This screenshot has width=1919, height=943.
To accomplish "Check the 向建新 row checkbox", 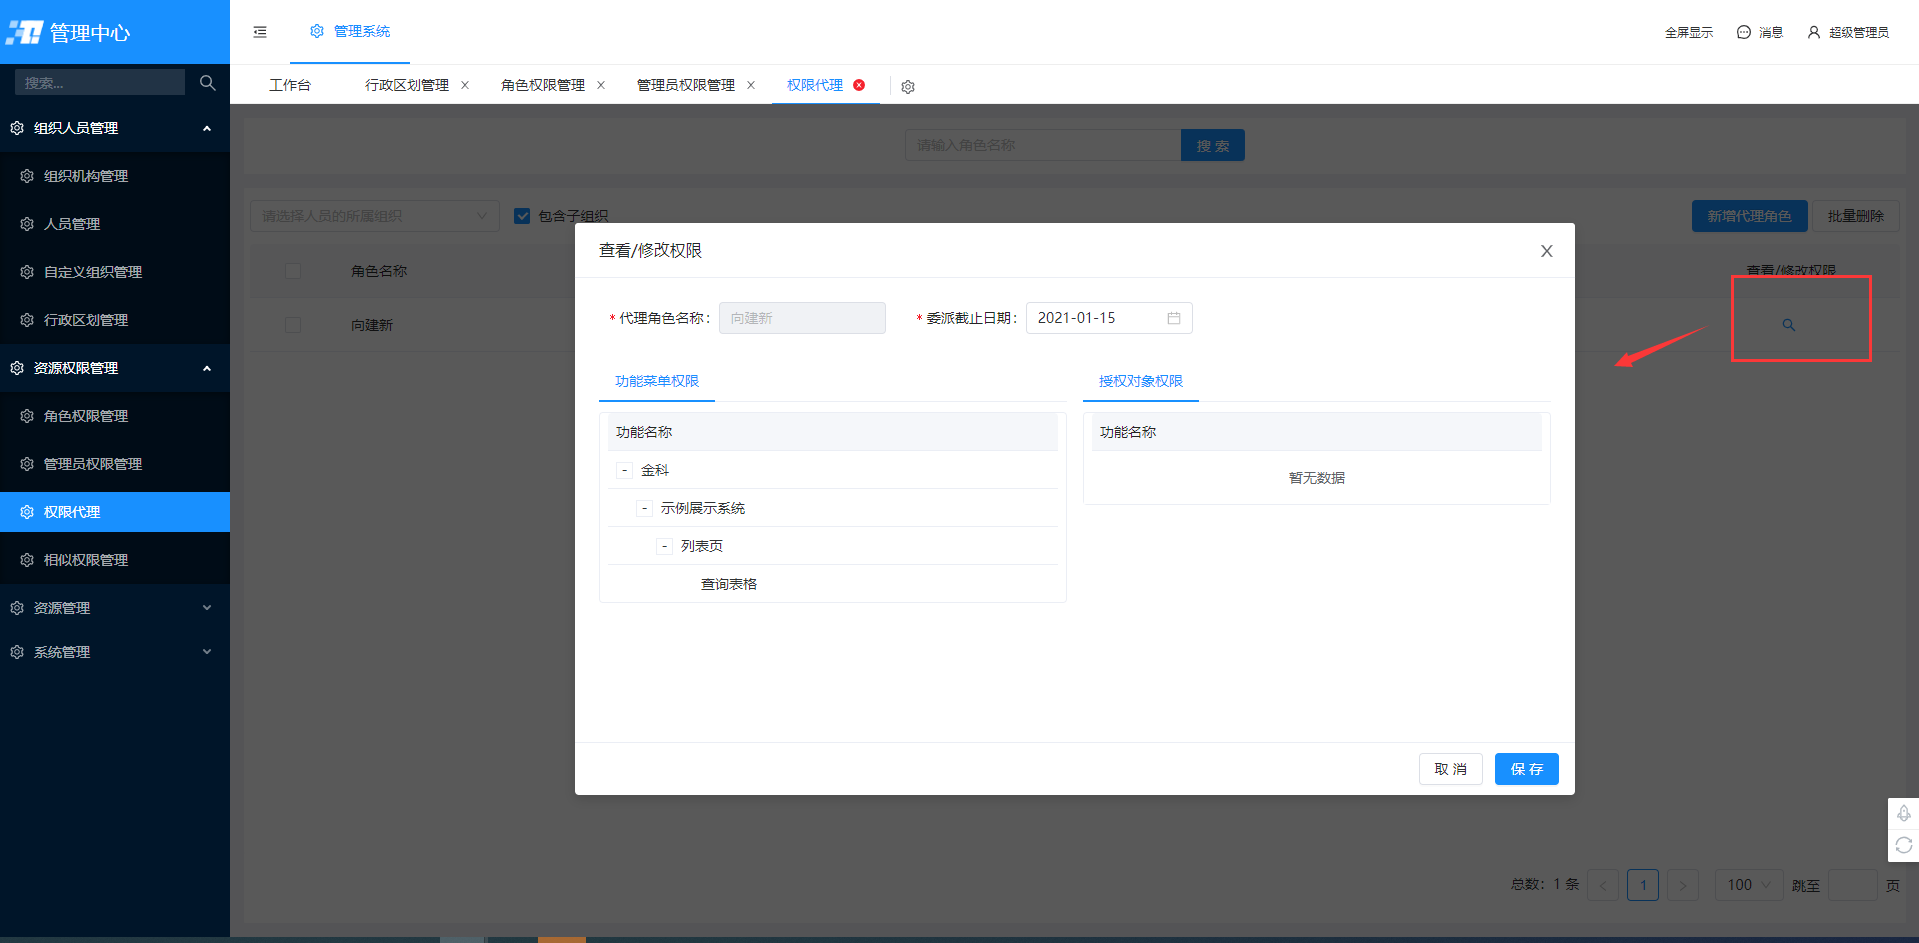I will point(293,325).
